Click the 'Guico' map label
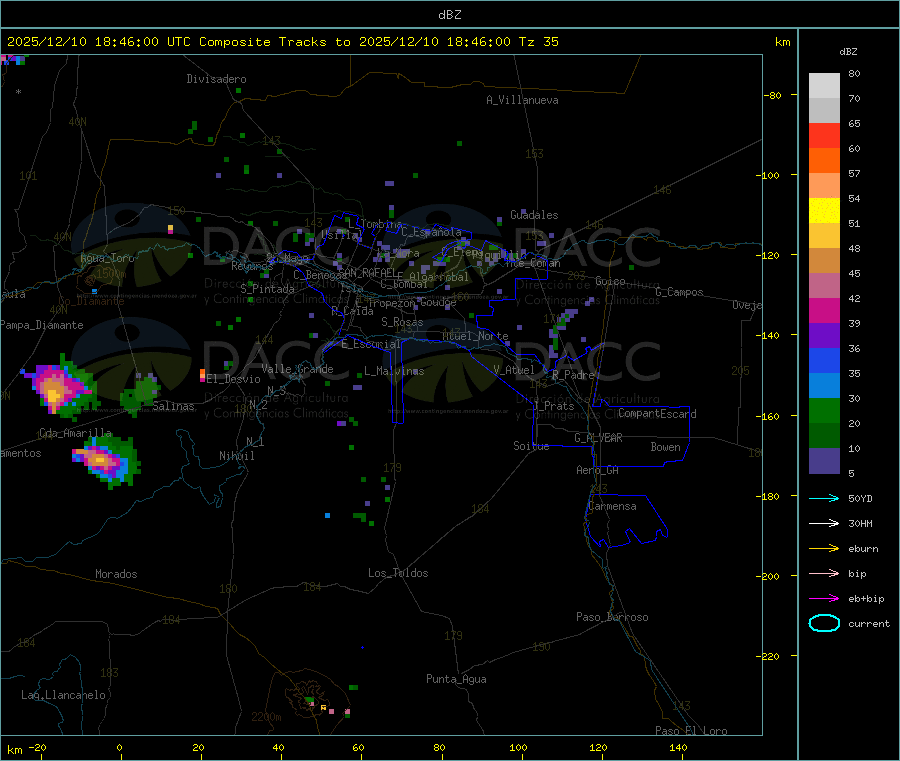 [610, 281]
